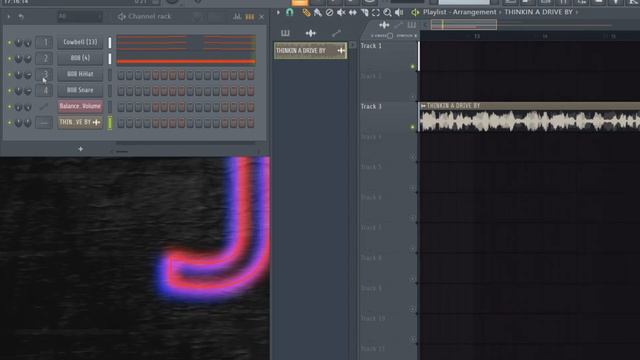The height and width of the screenshot is (360, 640).
Task: Open the THIN..VE BY audio channel
Action: [x=80, y=122]
